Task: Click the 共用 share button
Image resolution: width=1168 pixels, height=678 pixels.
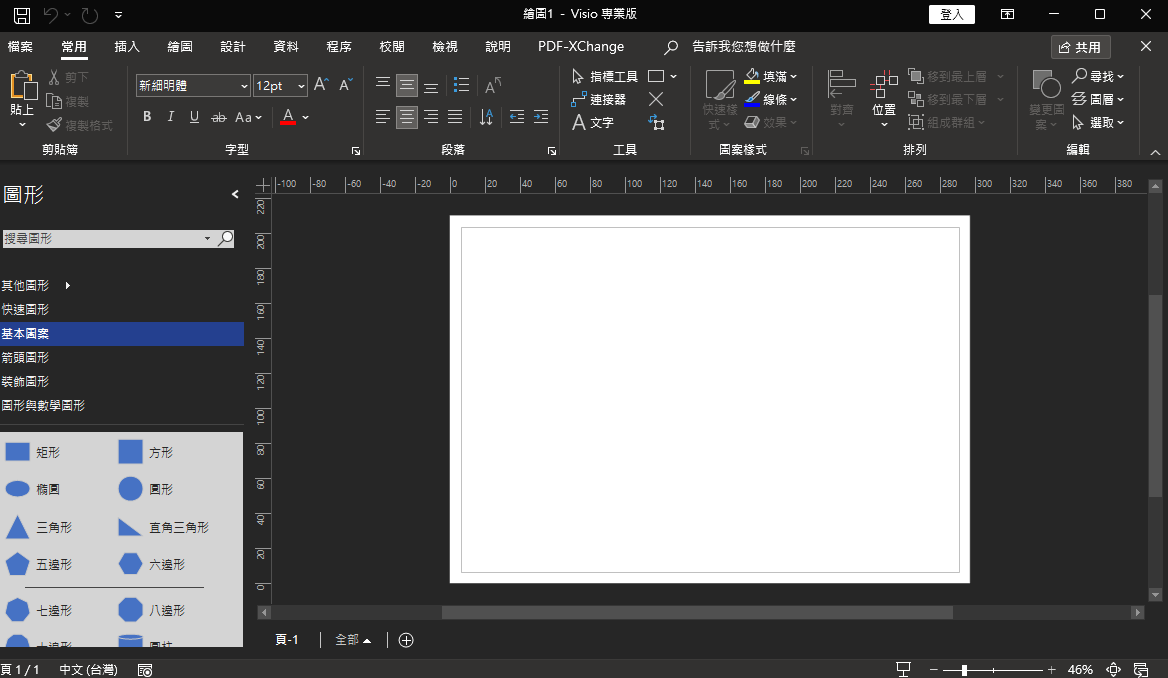Action: (x=1080, y=47)
